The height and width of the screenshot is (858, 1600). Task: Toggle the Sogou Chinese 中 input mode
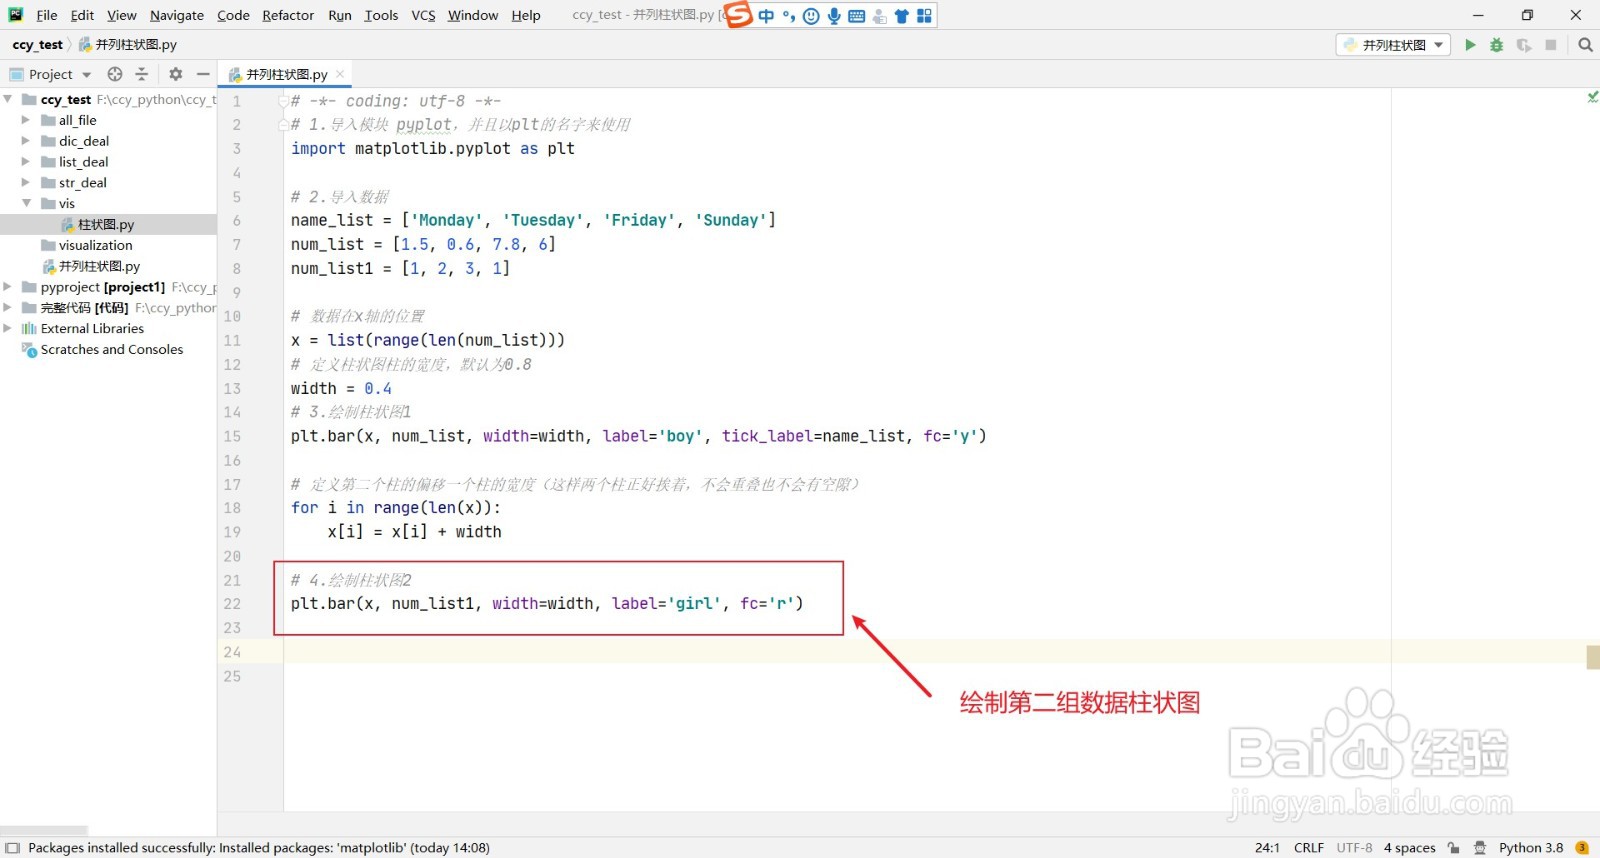(x=766, y=16)
